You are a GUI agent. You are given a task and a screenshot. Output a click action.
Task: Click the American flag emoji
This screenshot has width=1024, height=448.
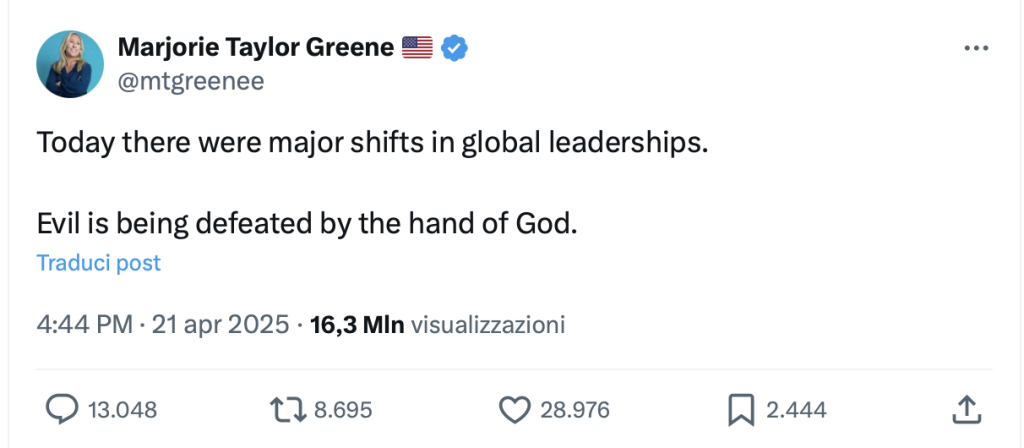tap(417, 47)
